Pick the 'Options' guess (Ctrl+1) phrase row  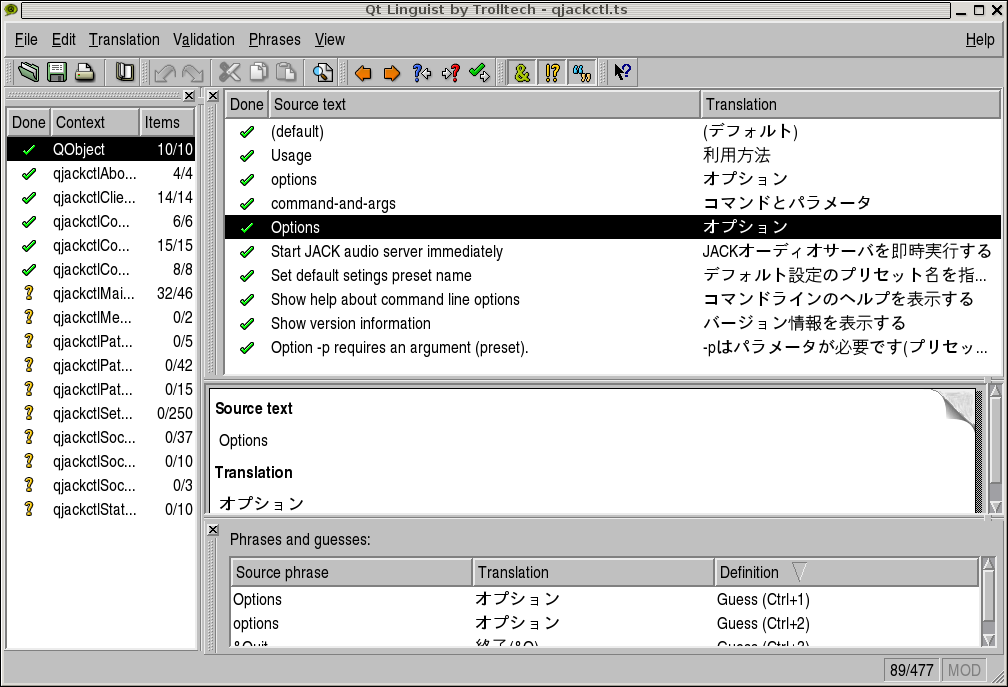pyautogui.click(x=604, y=600)
